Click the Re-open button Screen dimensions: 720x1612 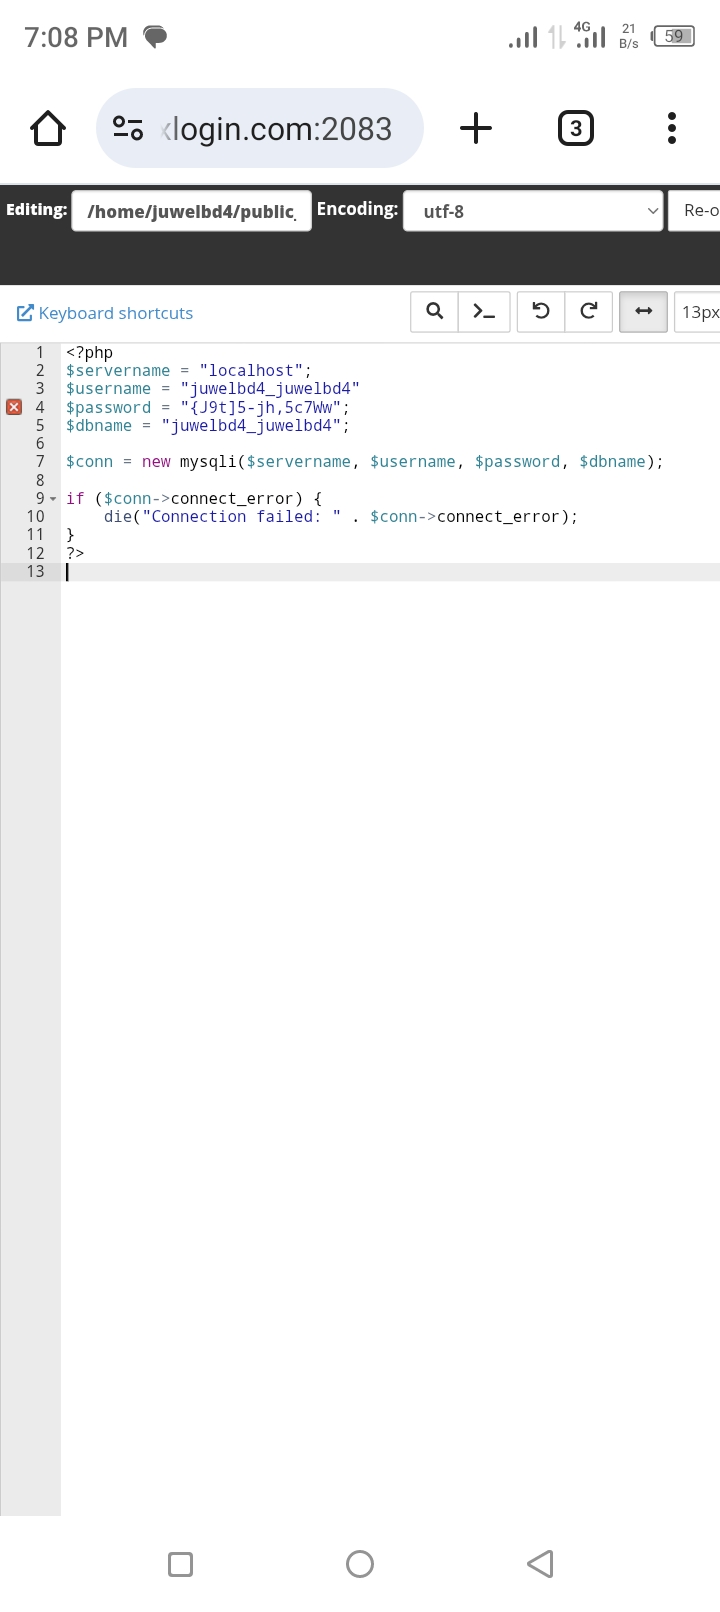tap(696, 211)
